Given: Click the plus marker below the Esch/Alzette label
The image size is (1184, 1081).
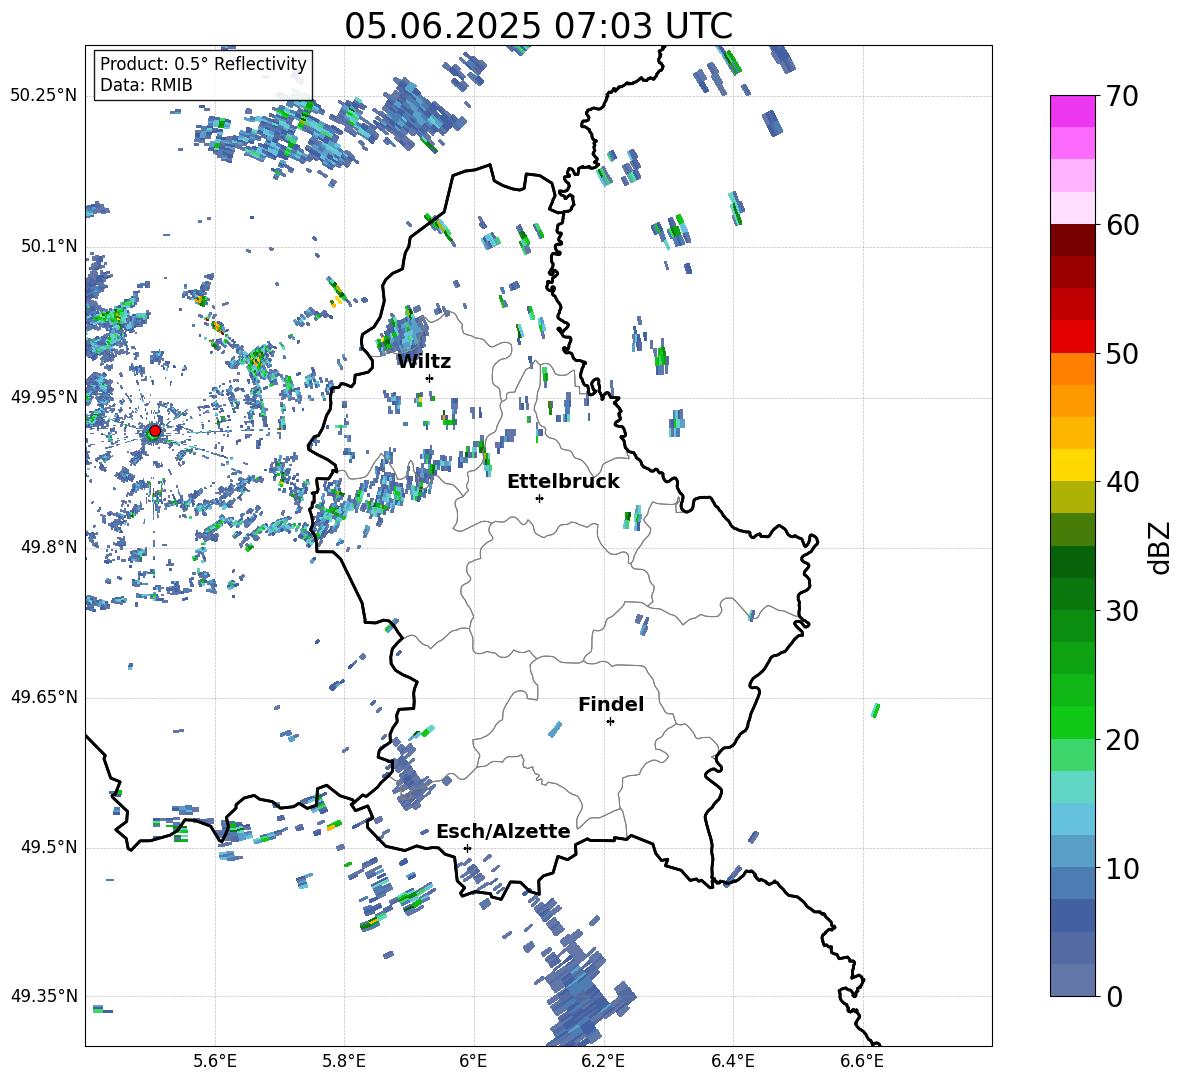Looking at the screenshot, I should click(467, 848).
